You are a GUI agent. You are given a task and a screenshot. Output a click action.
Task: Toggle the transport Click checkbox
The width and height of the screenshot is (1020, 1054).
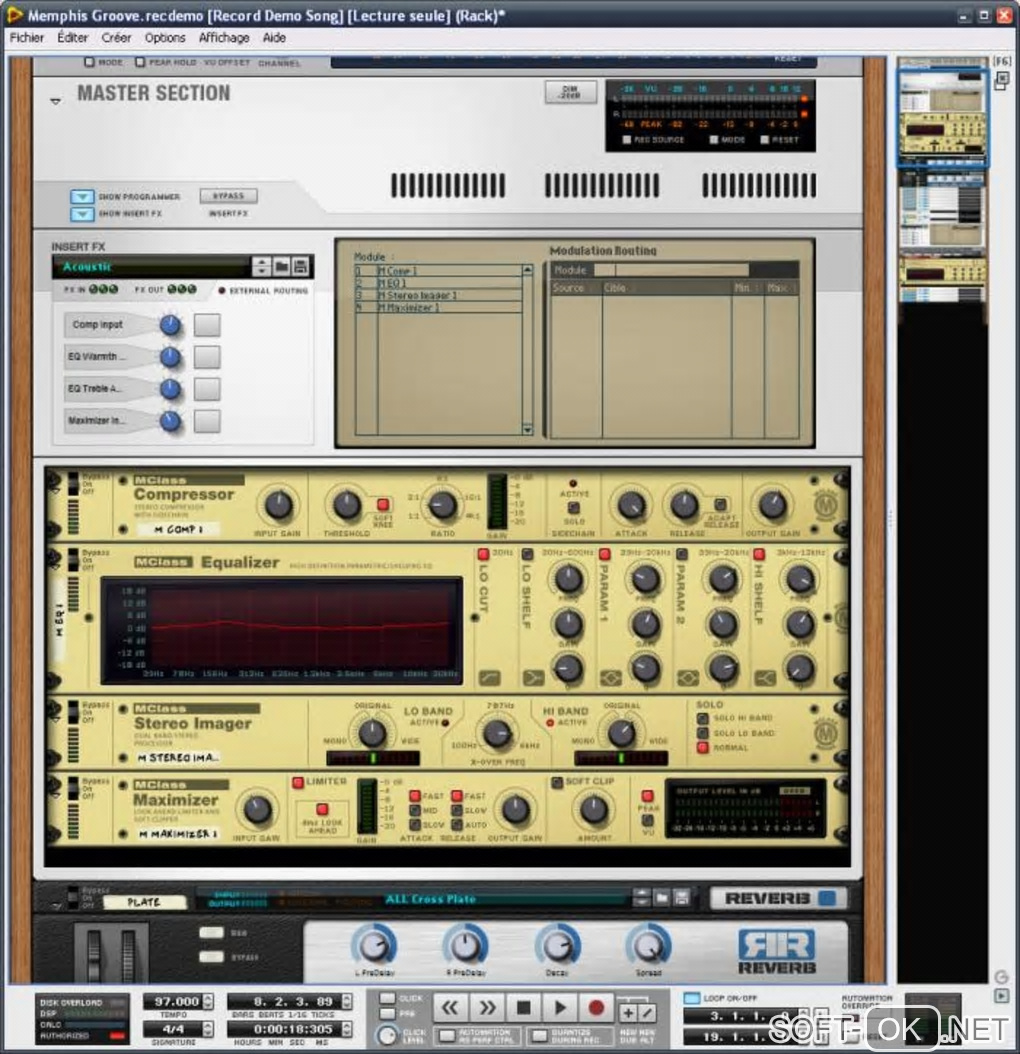pos(387,998)
